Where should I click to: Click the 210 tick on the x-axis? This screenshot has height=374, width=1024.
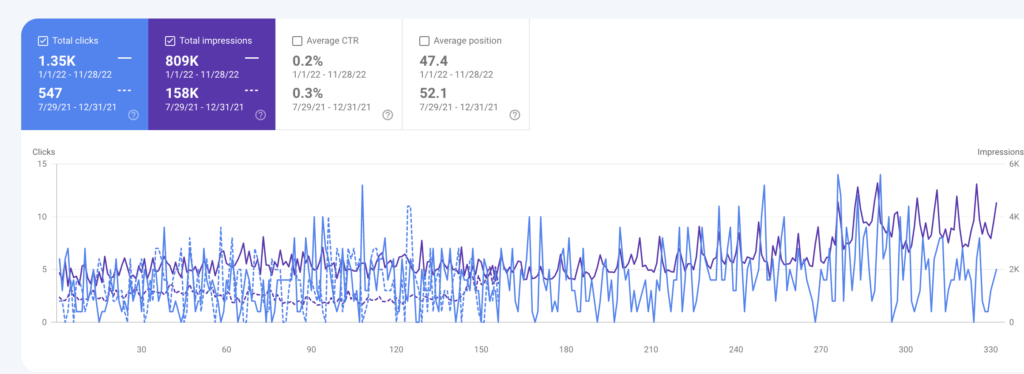click(651, 350)
